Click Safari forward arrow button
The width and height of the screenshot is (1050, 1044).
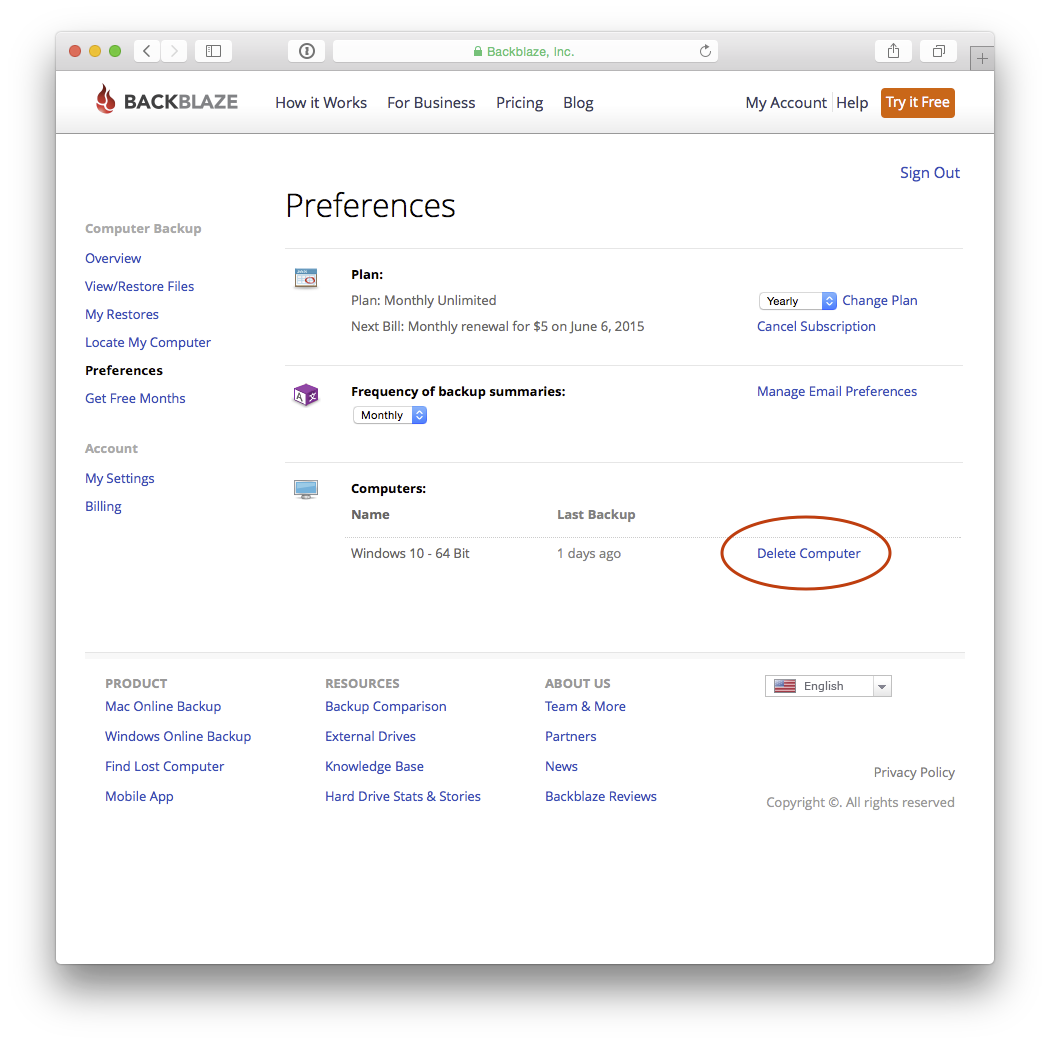tap(173, 51)
